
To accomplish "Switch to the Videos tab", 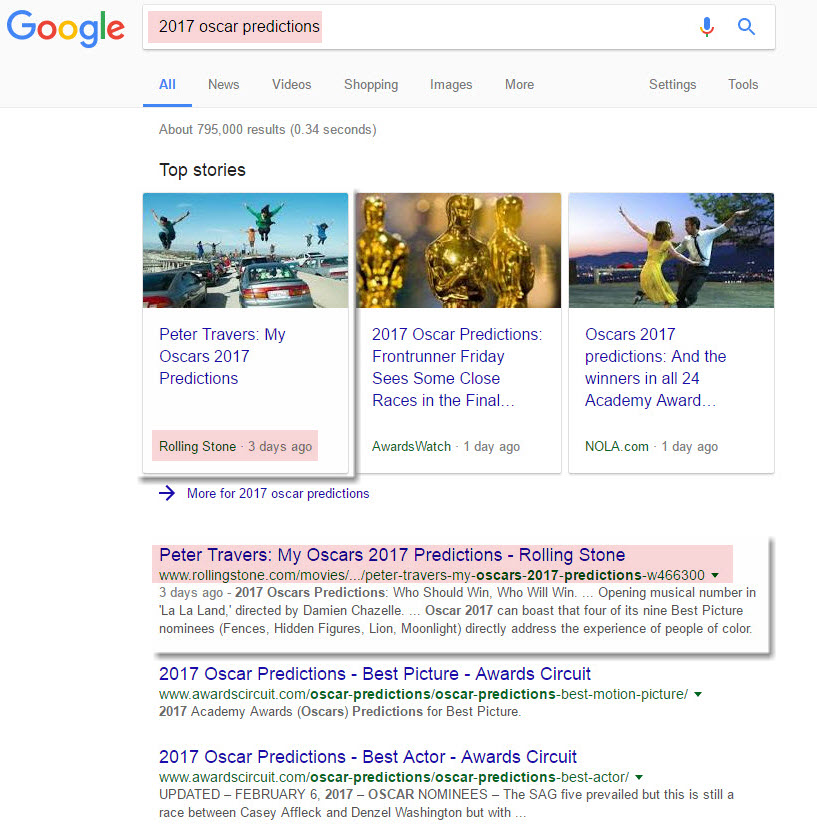I will point(292,84).
